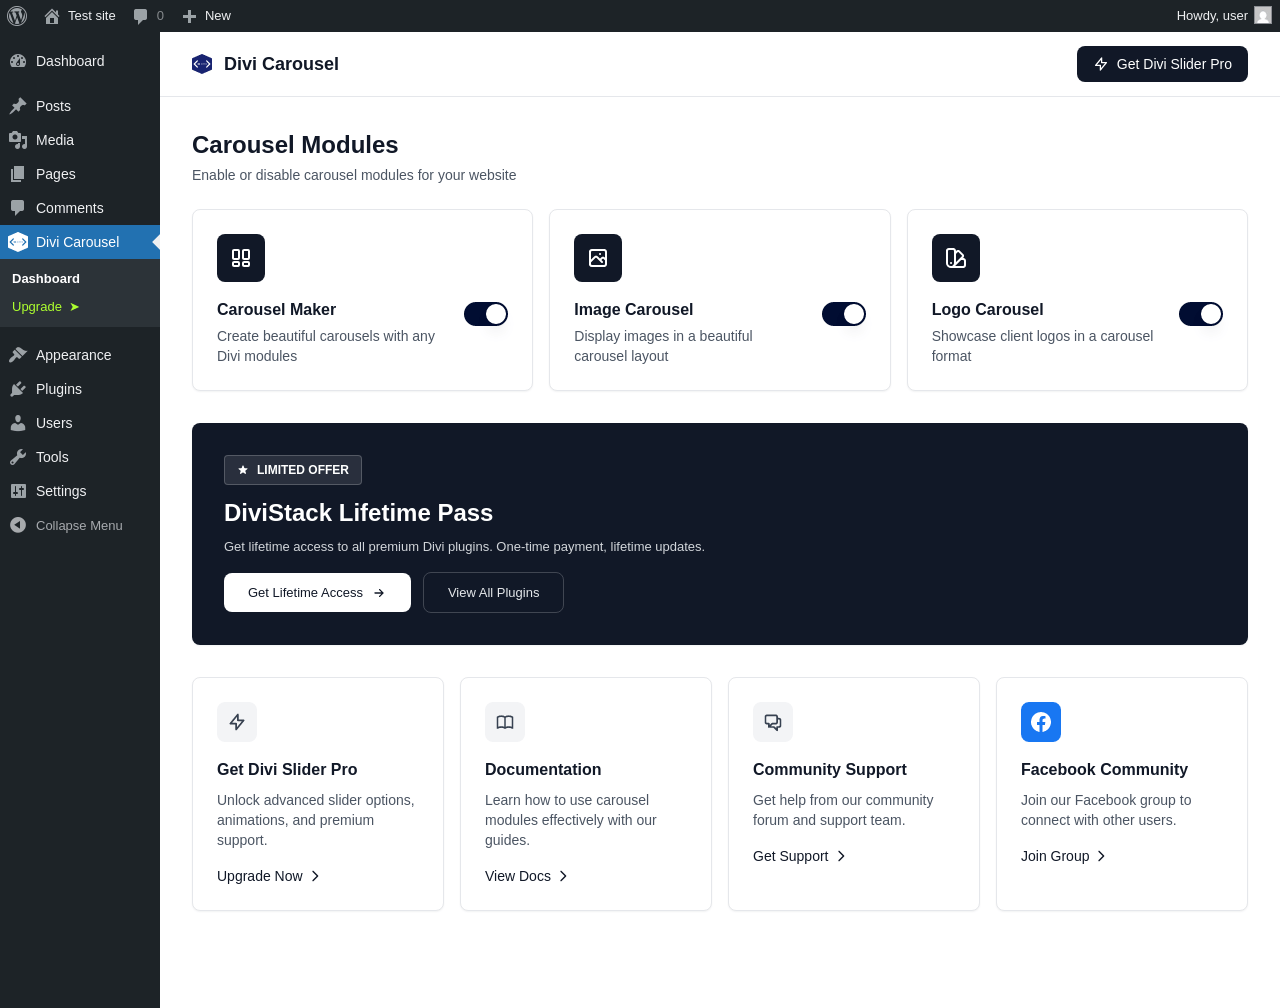Click the Documentation book icon
The width and height of the screenshot is (1280, 1008).
505,722
